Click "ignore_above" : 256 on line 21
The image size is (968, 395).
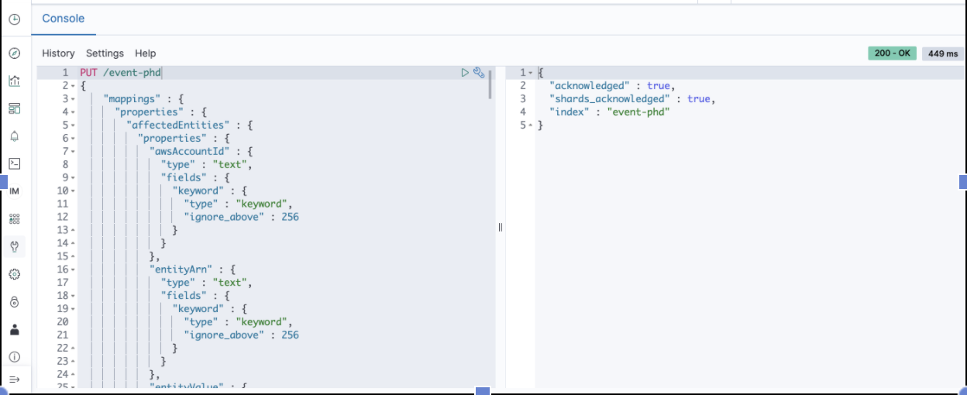tap(241, 335)
